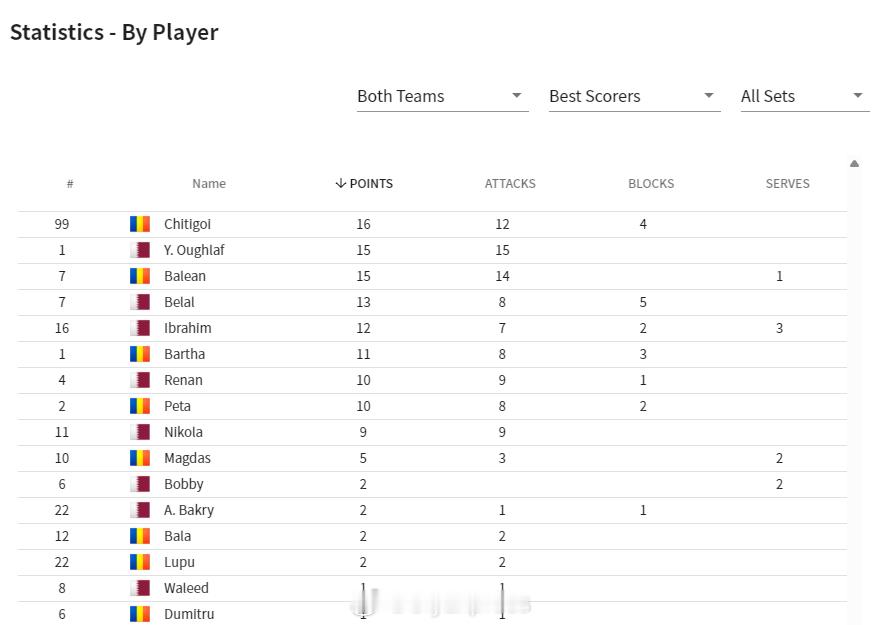Sort table by BLOCKS column

[651, 184]
